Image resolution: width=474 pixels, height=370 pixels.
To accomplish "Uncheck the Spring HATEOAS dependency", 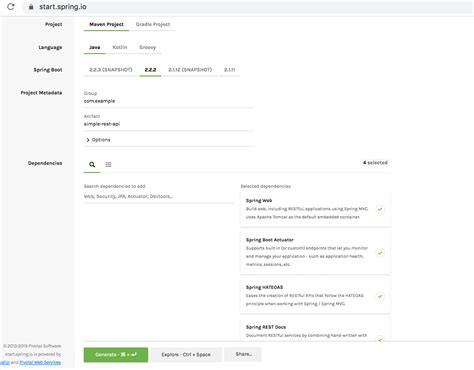I will 380,296.
